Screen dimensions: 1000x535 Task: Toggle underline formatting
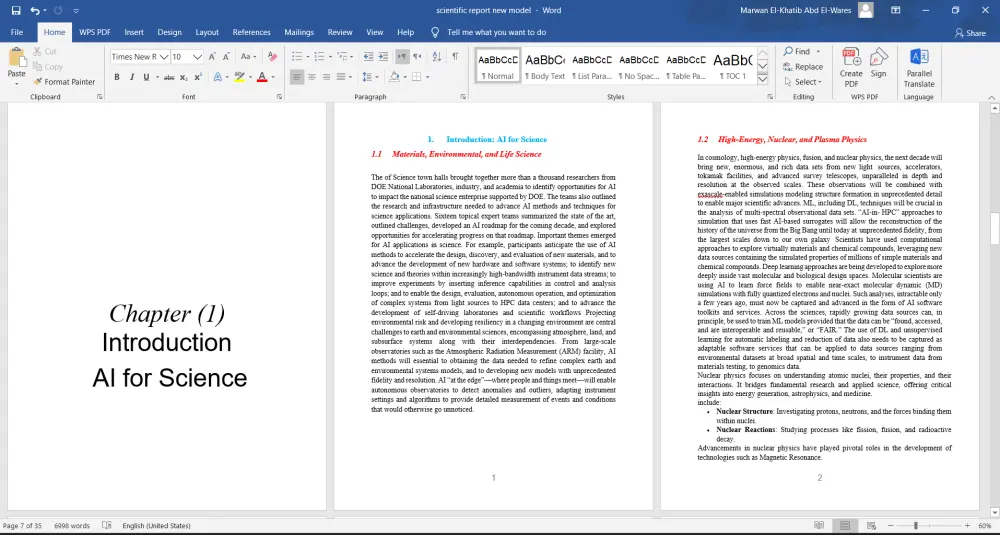[x=146, y=77]
